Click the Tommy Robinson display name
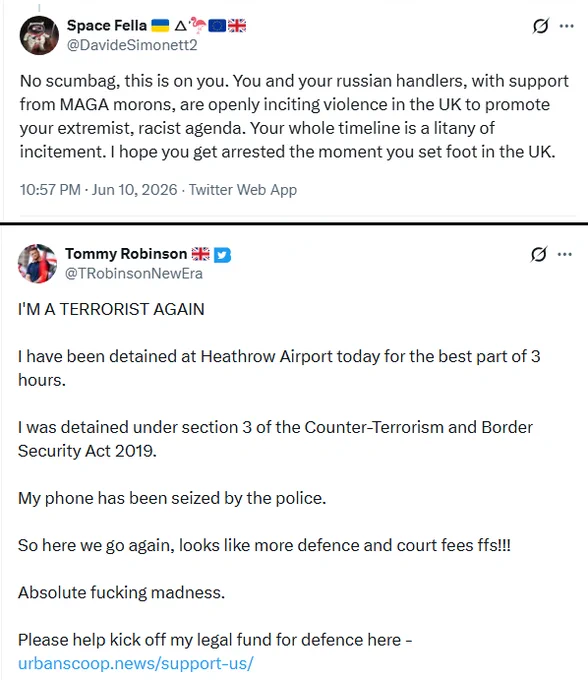The image size is (588, 680). coord(126,254)
